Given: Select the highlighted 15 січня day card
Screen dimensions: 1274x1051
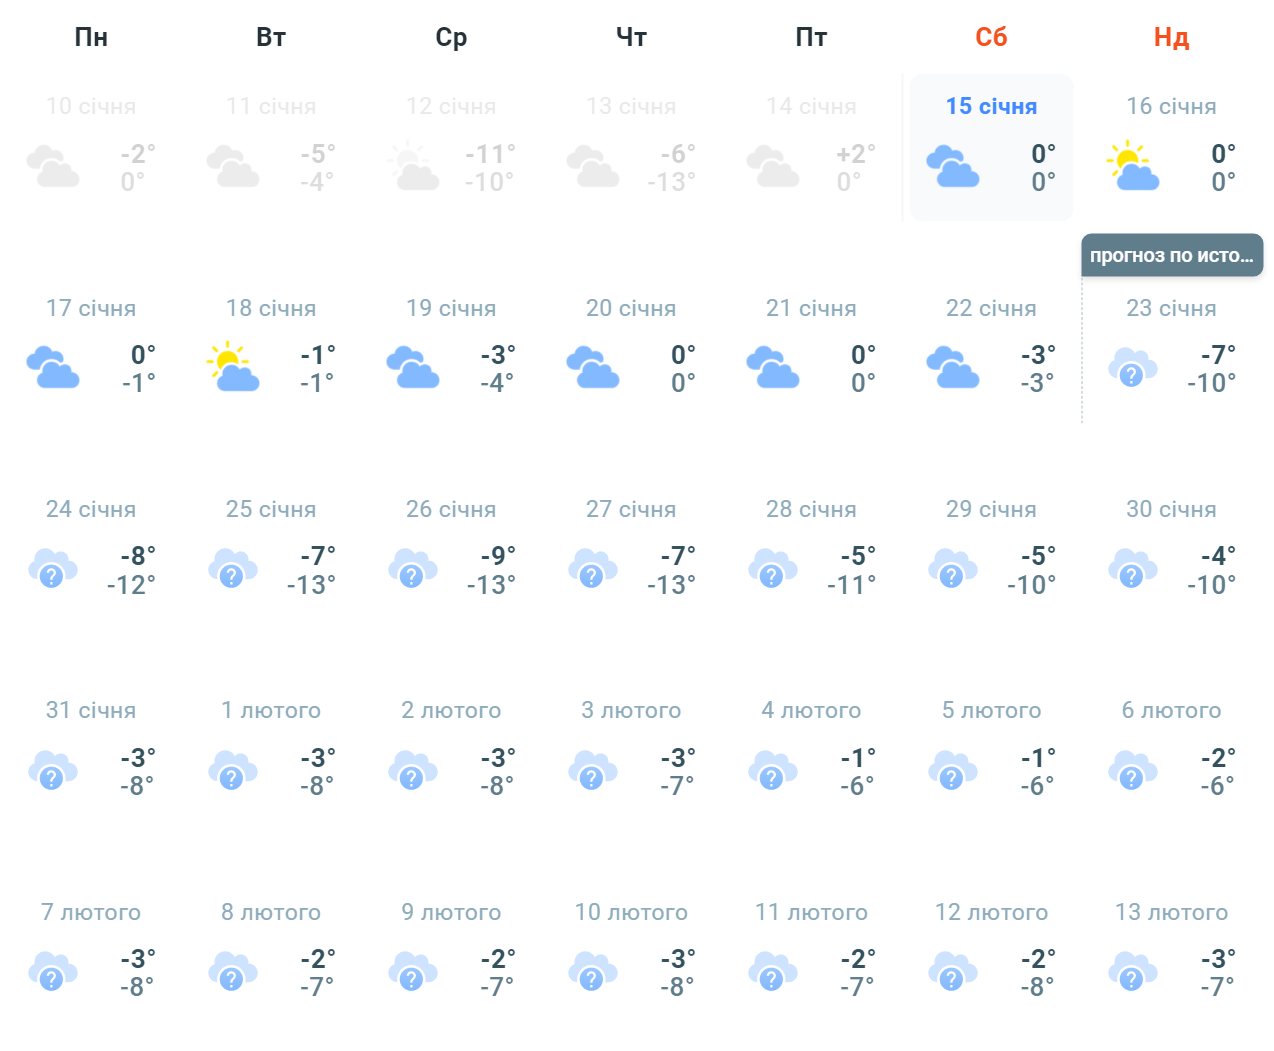Looking at the screenshot, I should click(x=991, y=147).
